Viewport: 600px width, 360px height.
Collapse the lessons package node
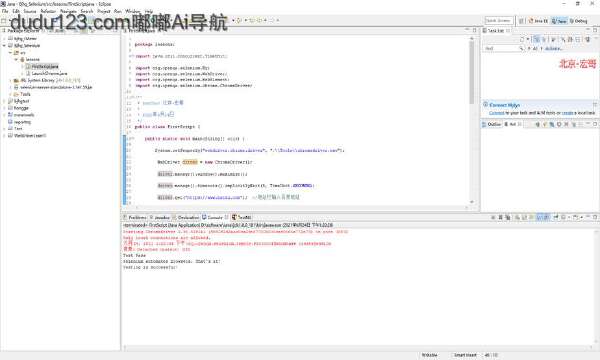point(16,60)
